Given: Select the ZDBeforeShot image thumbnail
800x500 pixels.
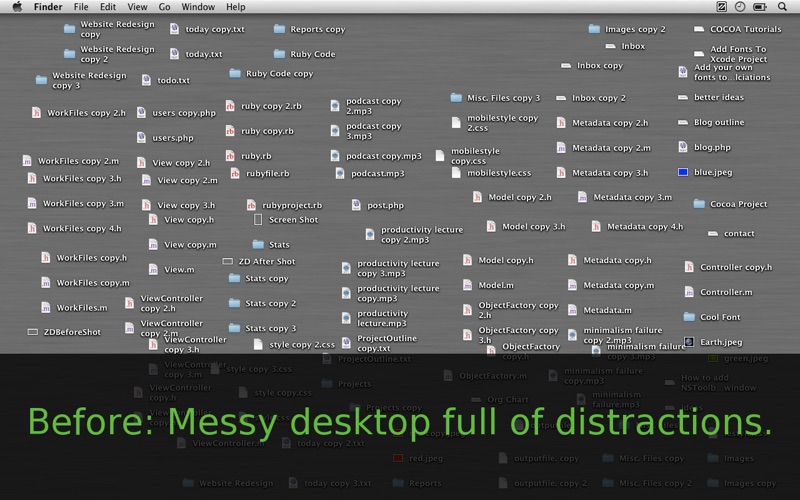Looking at the screenshot, I should (x=32, y=332).
